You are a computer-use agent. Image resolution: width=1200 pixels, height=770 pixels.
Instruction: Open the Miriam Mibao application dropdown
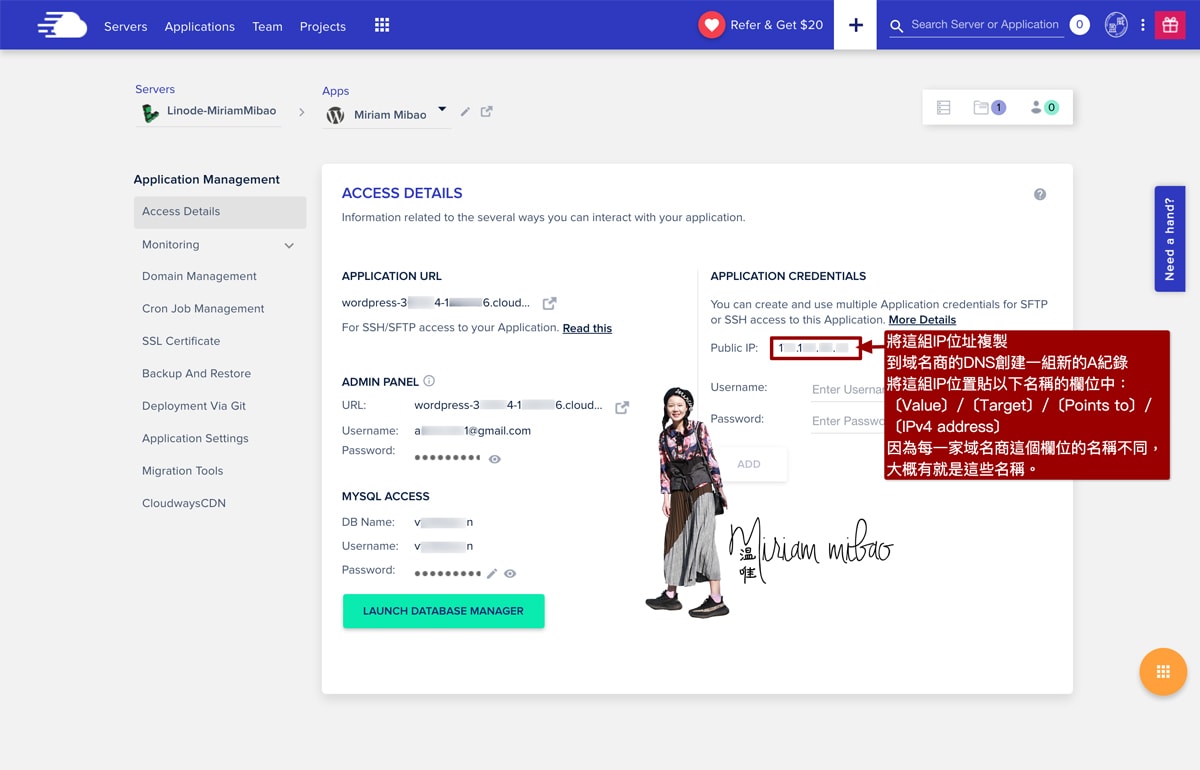(x=442, y=110)
